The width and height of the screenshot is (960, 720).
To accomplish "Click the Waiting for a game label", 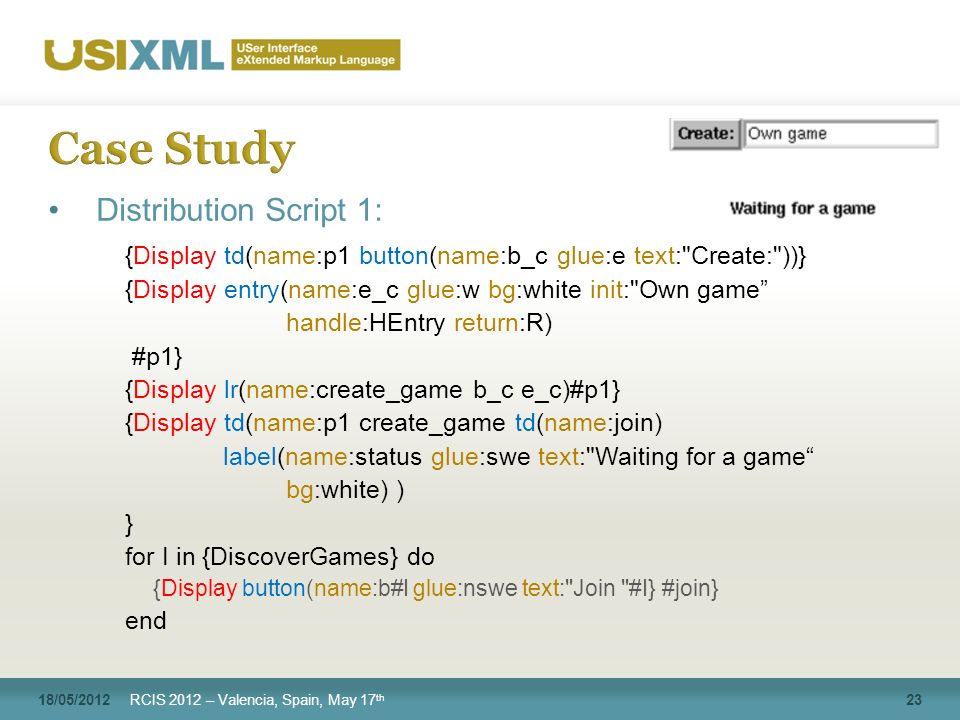I will 802,209.
